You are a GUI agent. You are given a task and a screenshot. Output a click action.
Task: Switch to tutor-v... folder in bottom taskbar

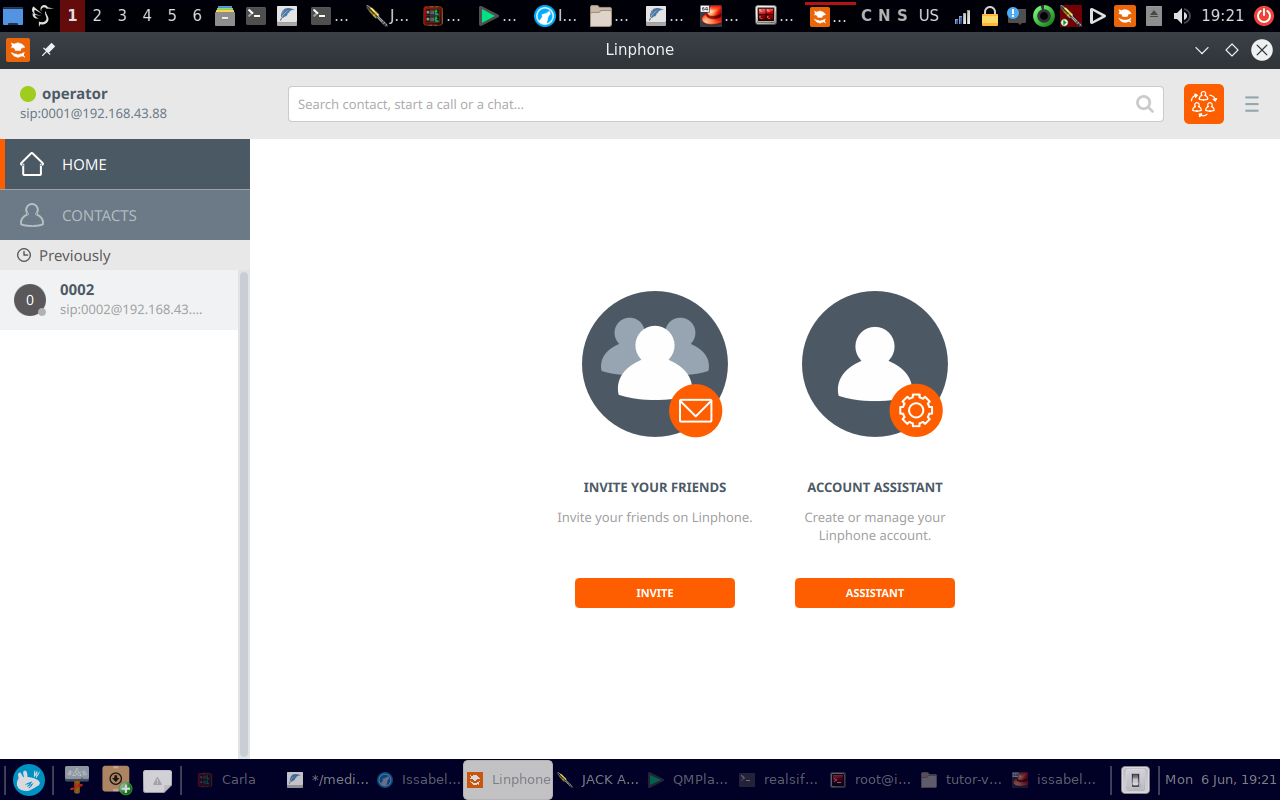pyautogui.click(x=960, y=779)
